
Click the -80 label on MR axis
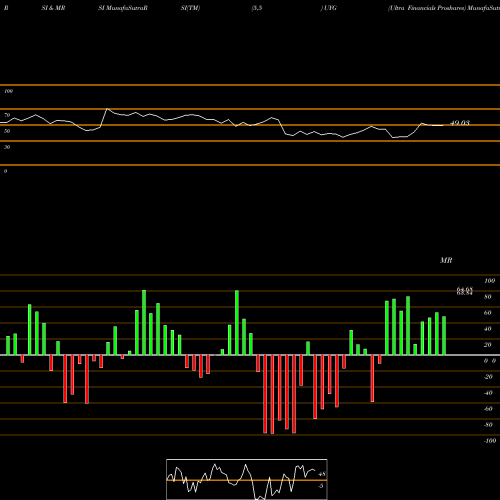point(488,425)
